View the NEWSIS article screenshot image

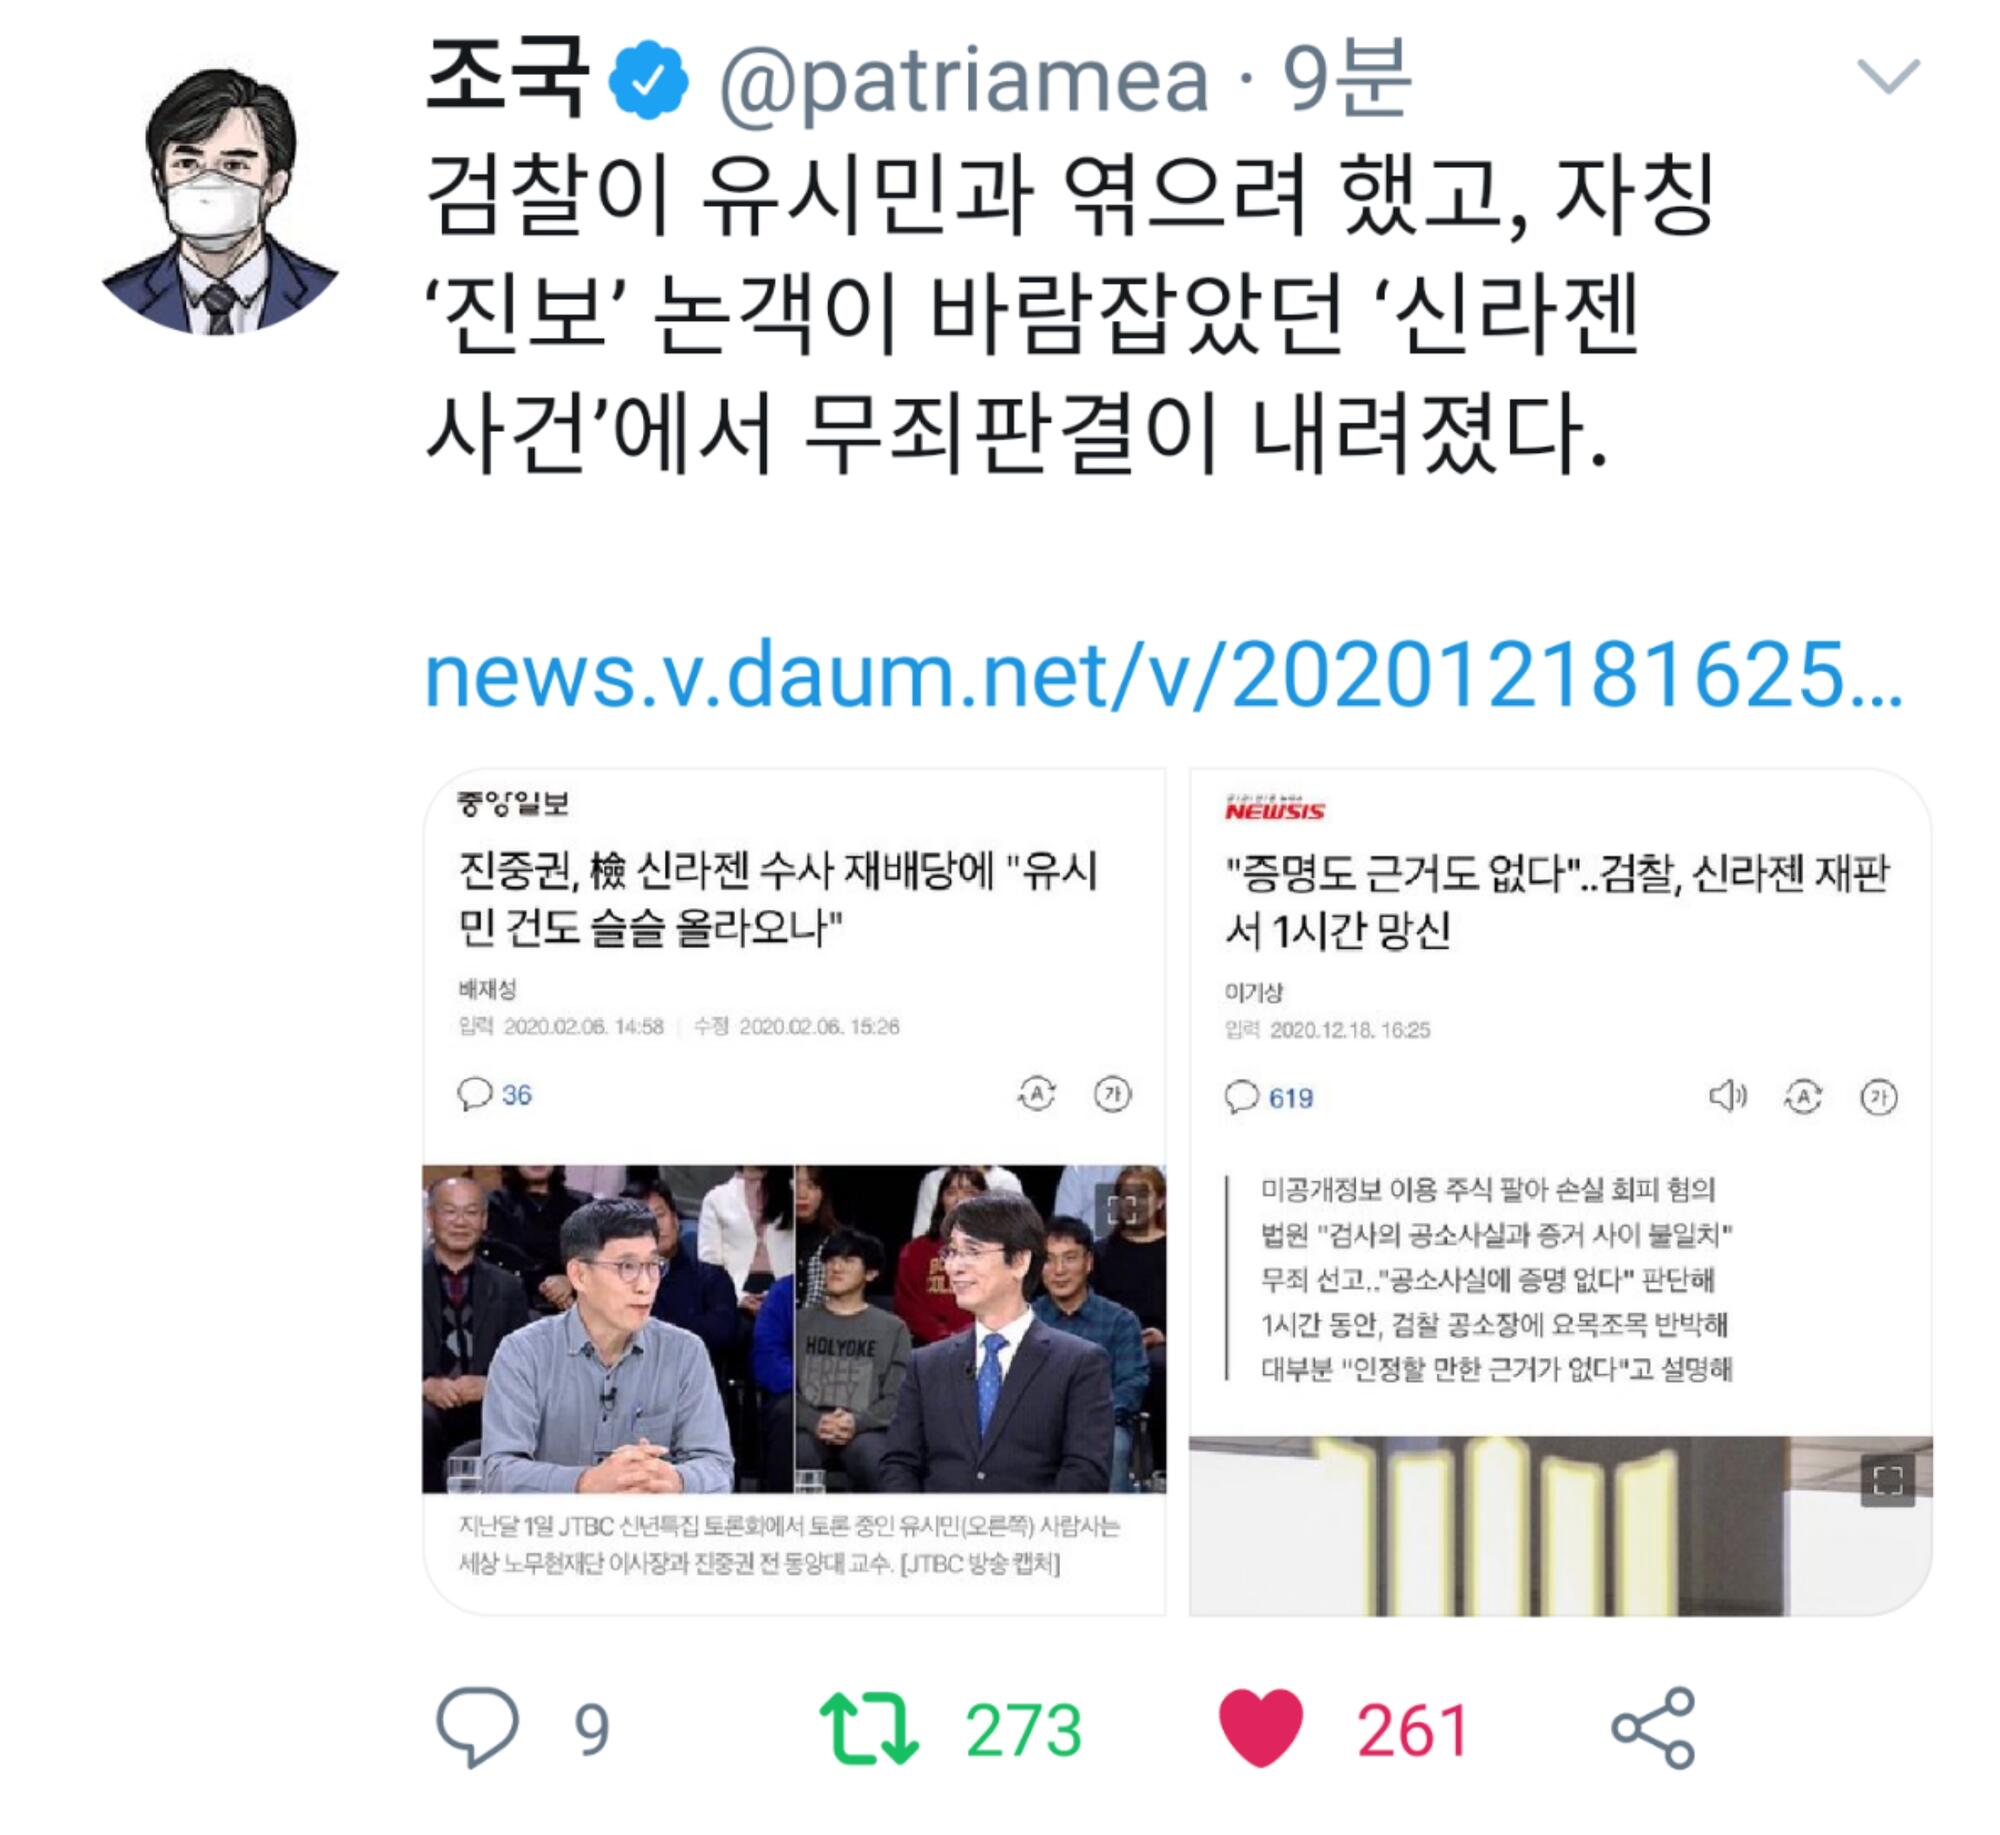coord(1560,1190)
